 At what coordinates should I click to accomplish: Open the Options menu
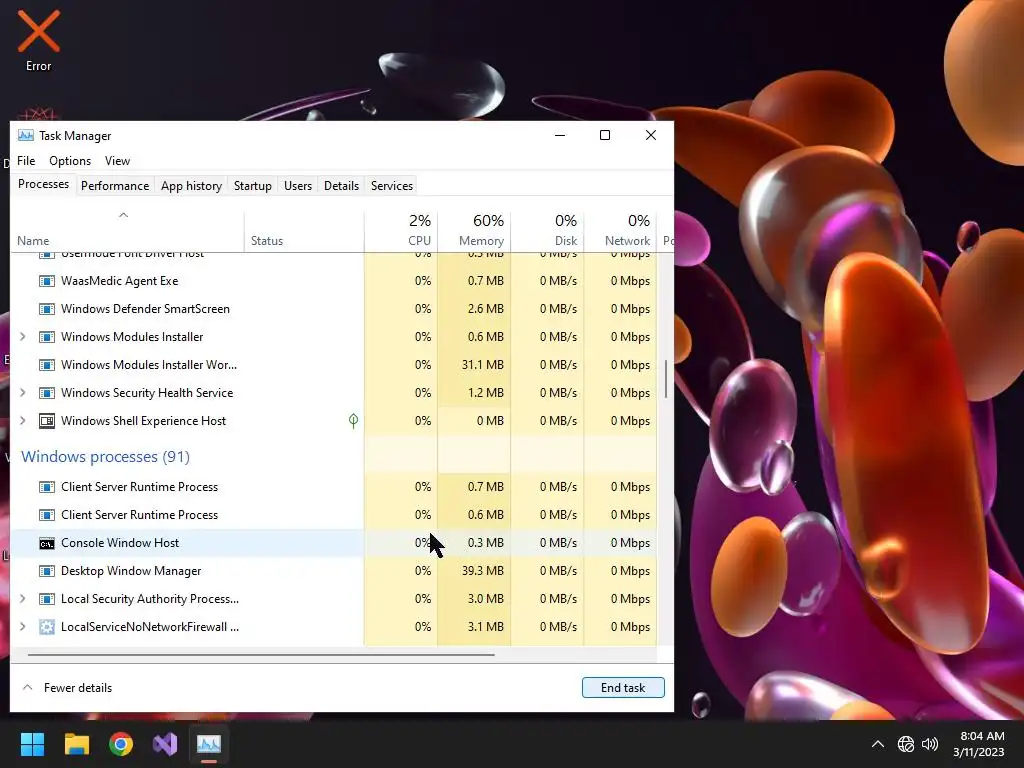coord(70,161)
